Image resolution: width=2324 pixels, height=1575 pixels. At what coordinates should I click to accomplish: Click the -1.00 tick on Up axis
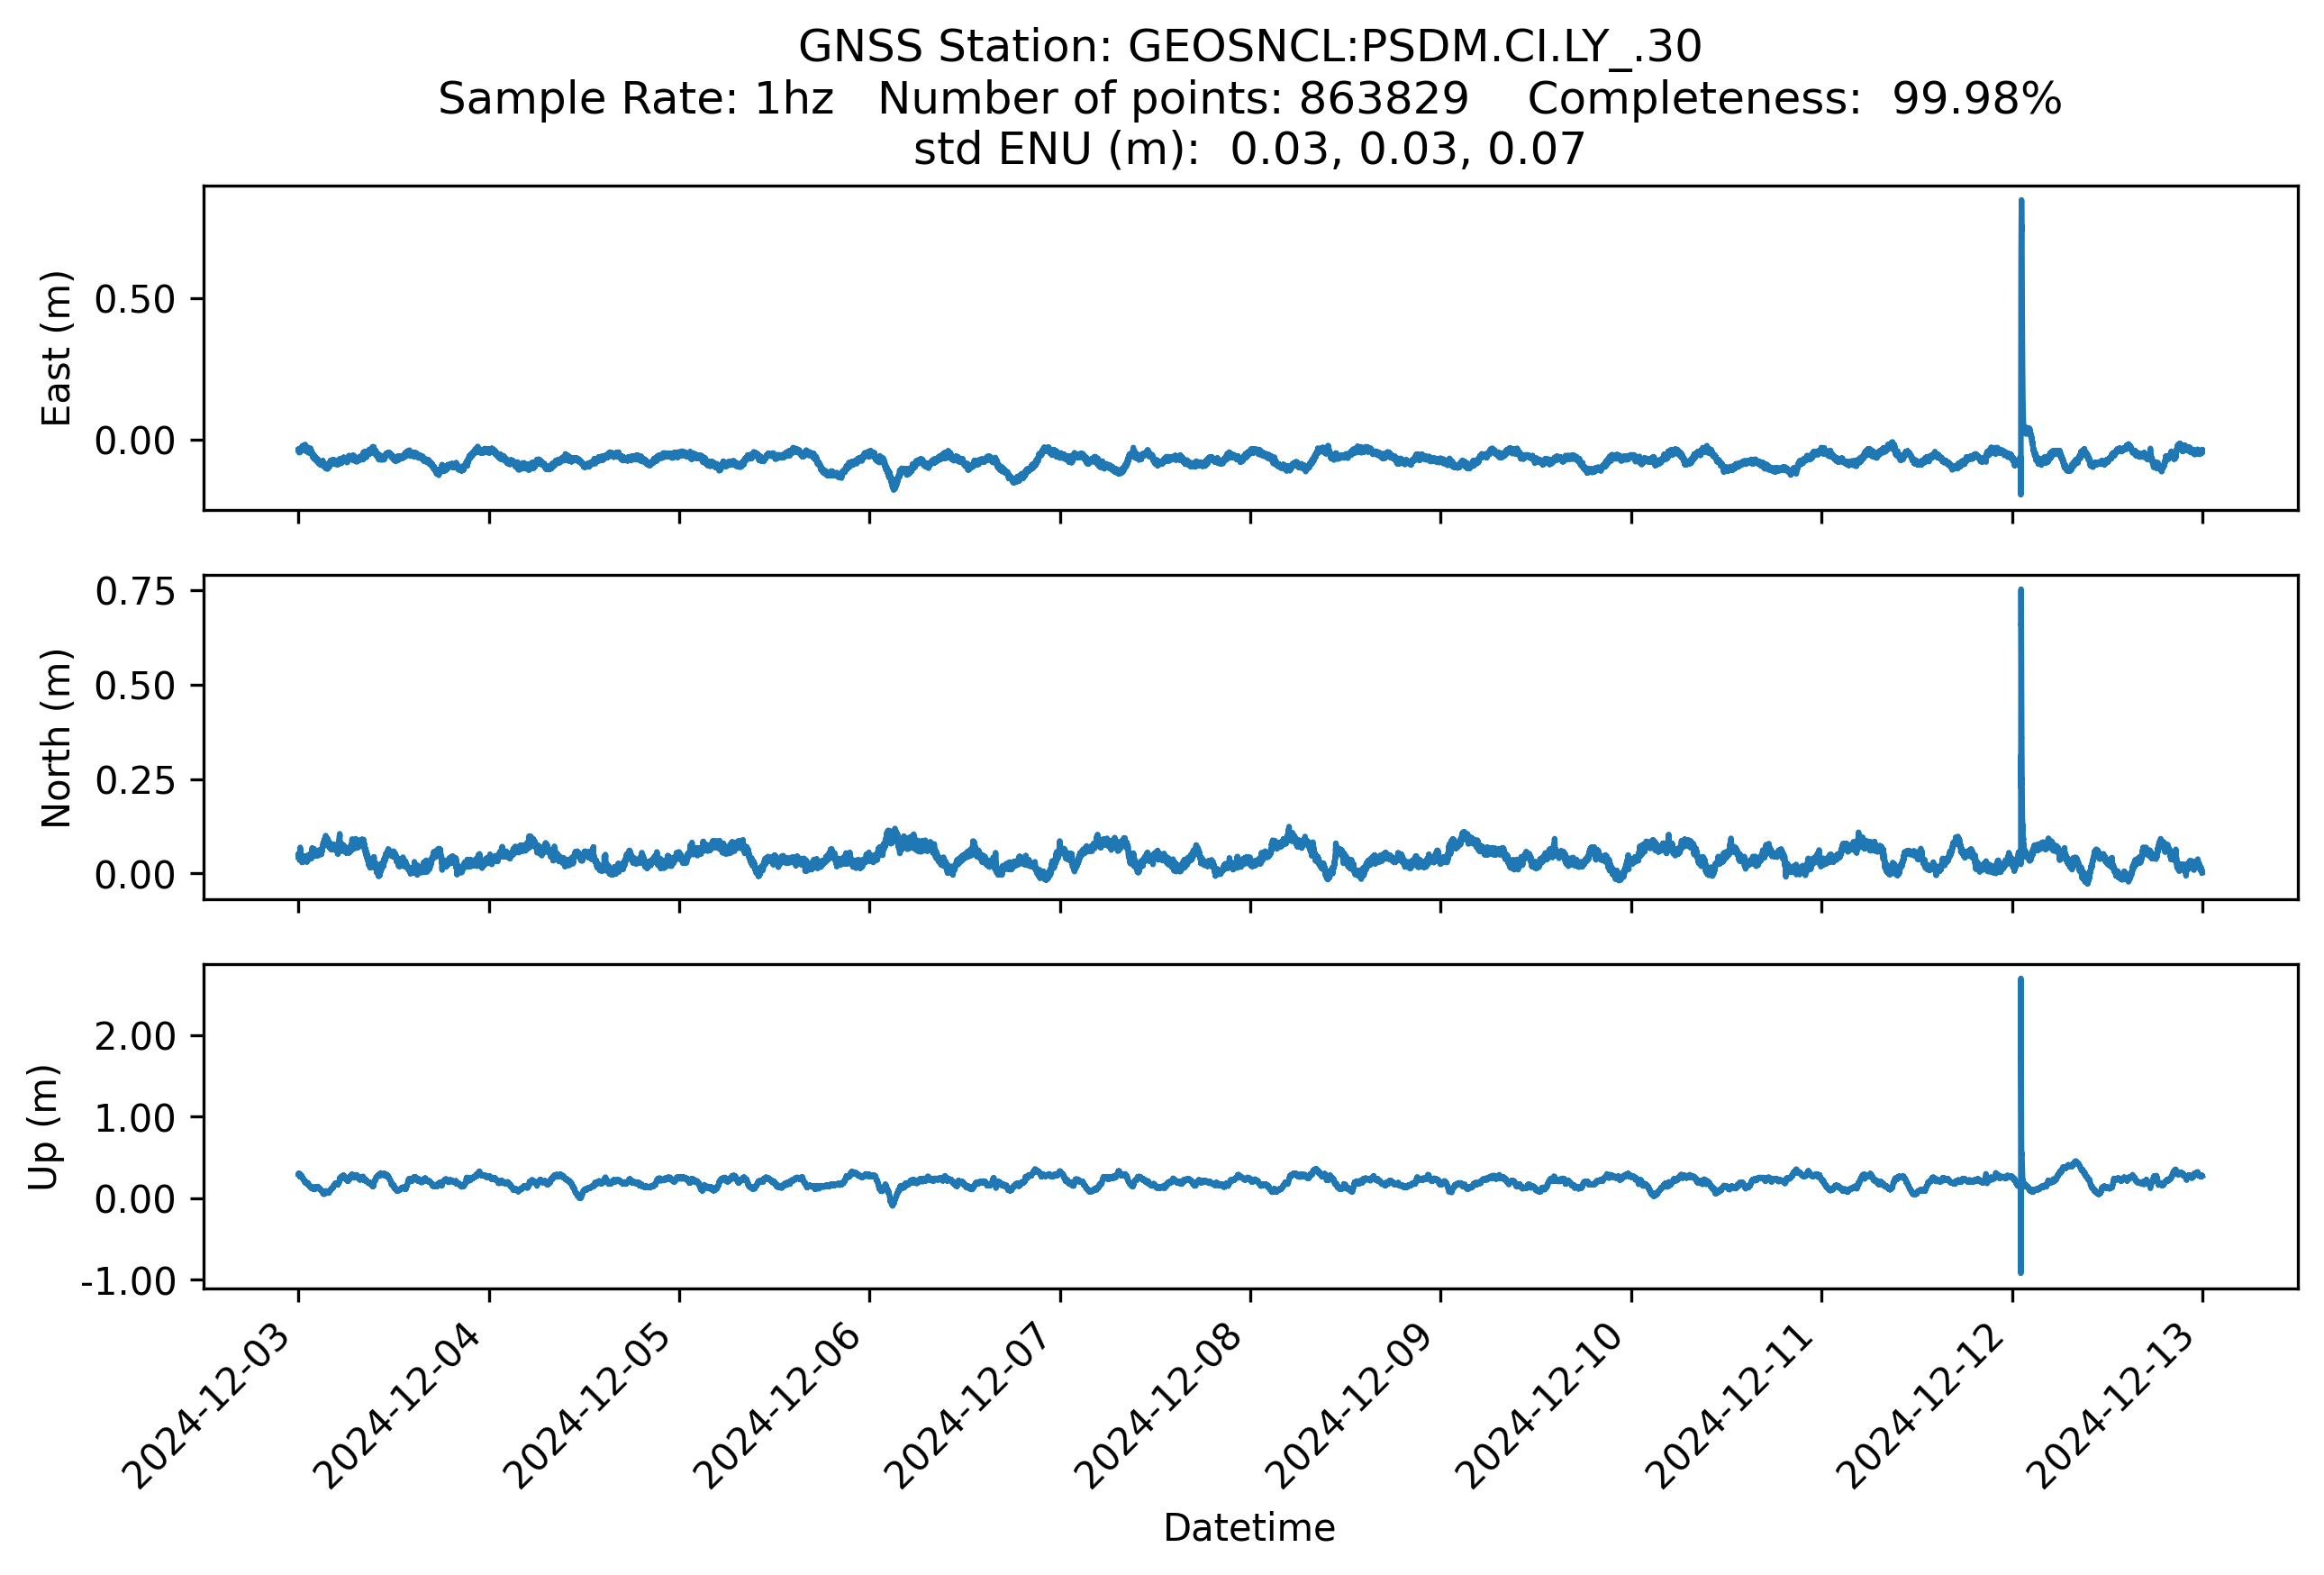click(x=128, y=1281)
